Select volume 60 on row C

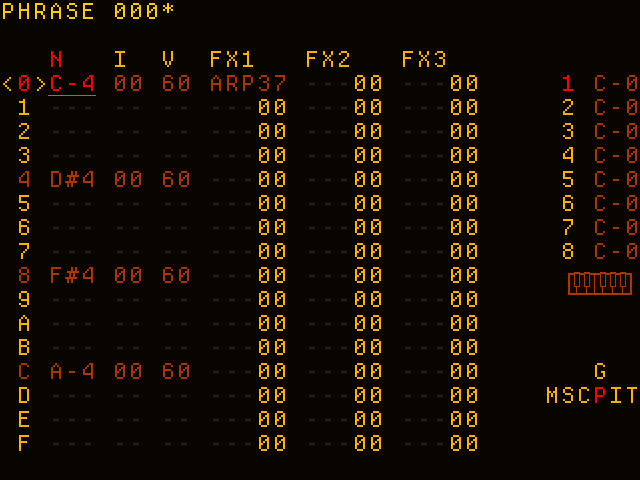[x=176, y=371]
